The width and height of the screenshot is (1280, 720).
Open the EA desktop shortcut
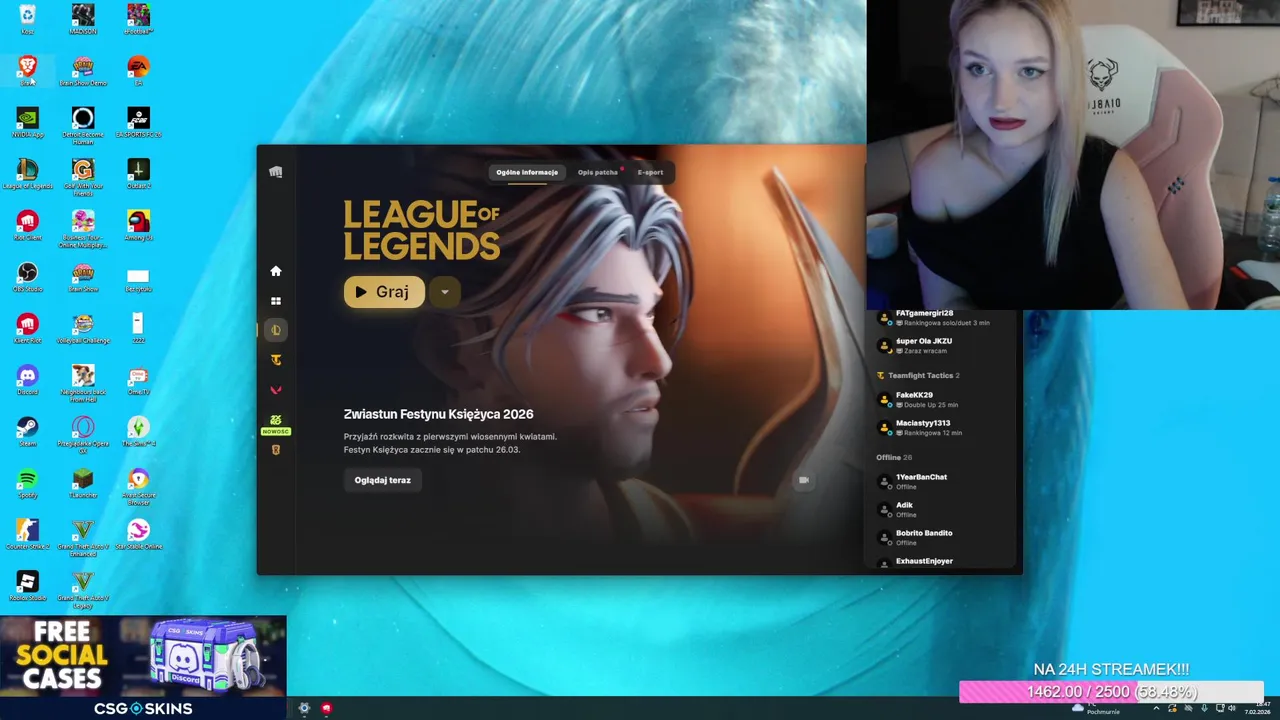[138, 70]
